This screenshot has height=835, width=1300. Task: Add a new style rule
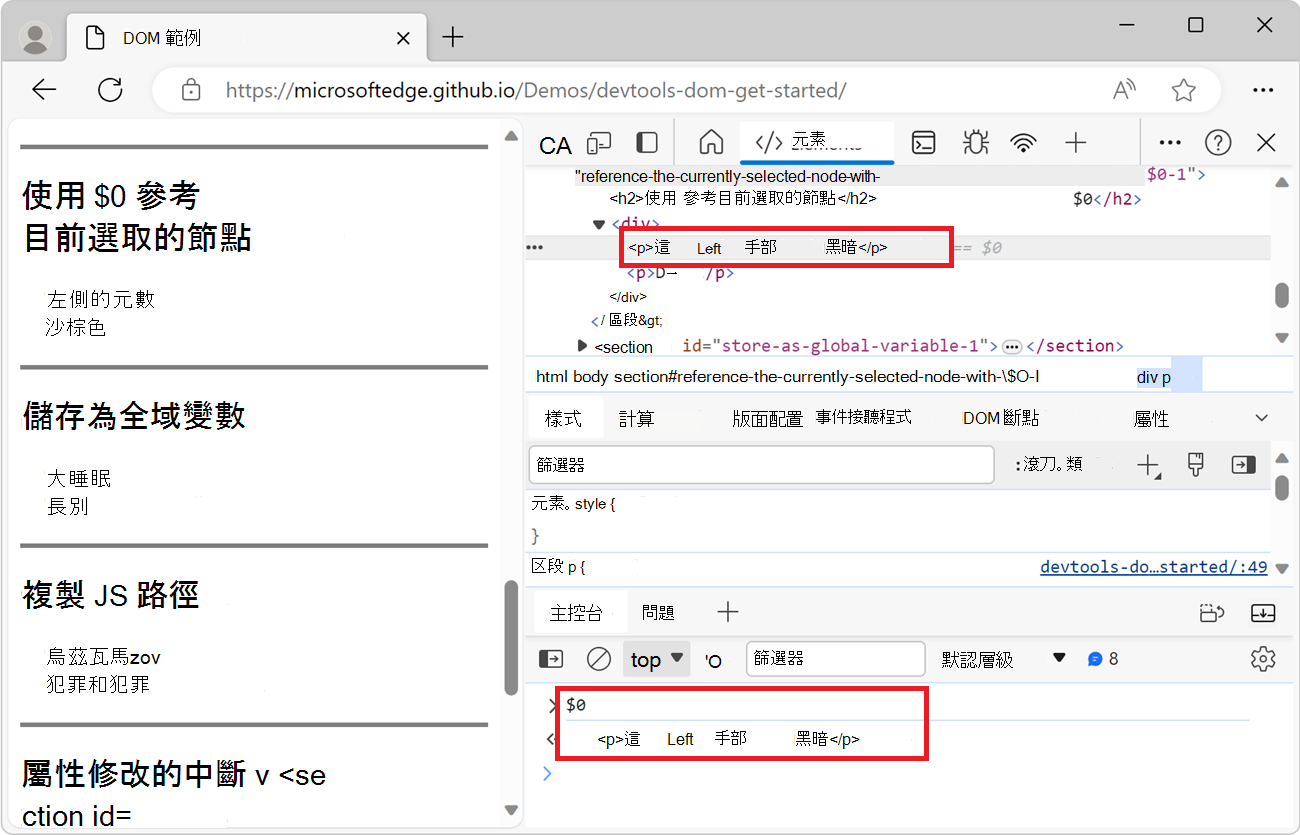click(x=1149, y=465)
